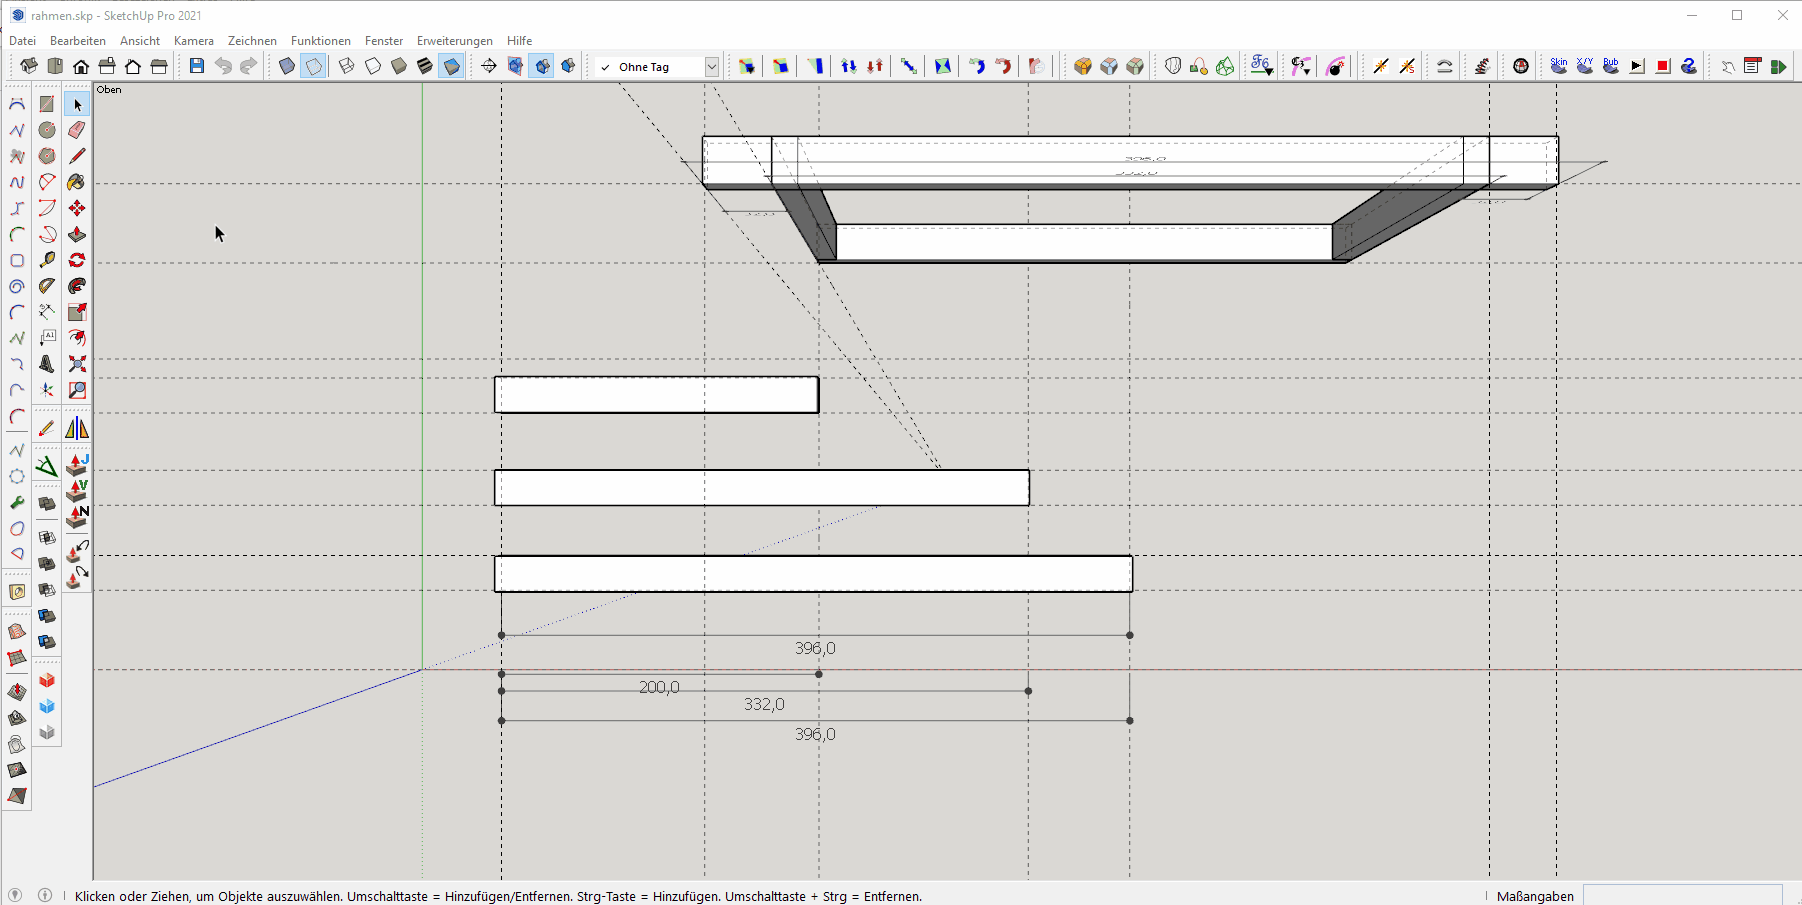
Task: Expand the F6 tool dropdown arrow
Action: coord(1268,72)
